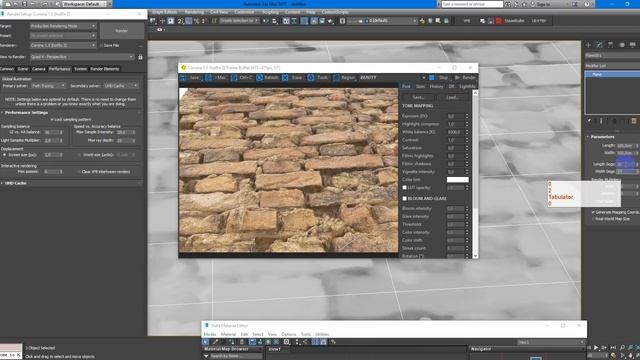This screenshot has height=360, width=640.
Task: Click the frame buffer vertical scrollbar
Action: click(x=475, y=174)
